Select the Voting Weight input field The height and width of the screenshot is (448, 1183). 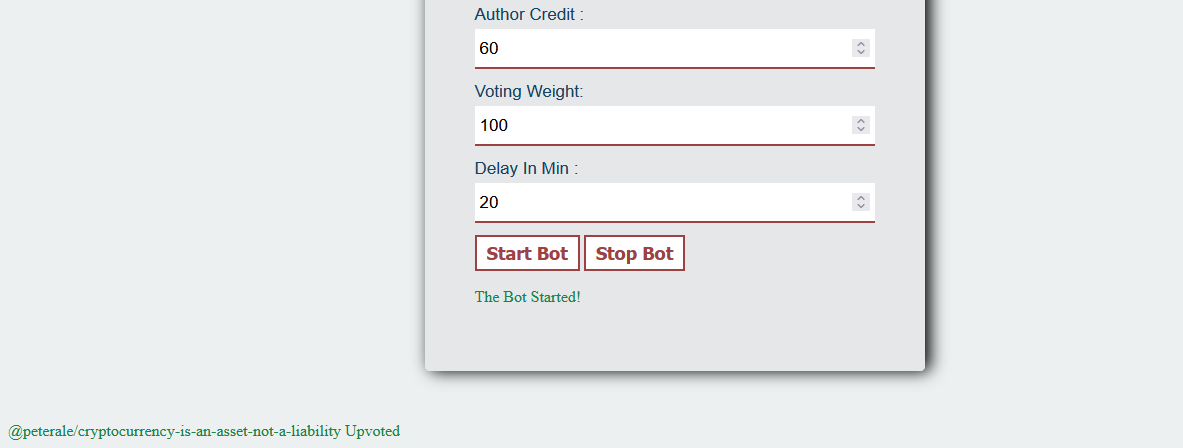pos(674,125)
